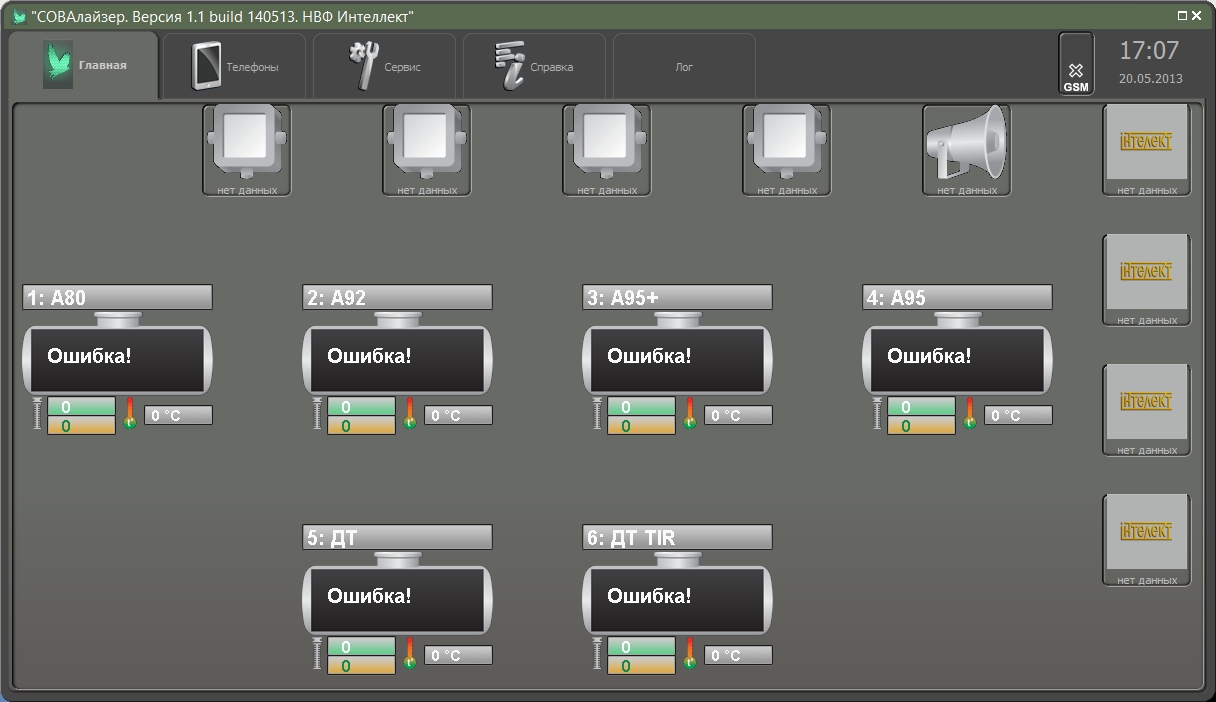
Task: Click the top Интелект device tile
Action: pos(1147,150)
